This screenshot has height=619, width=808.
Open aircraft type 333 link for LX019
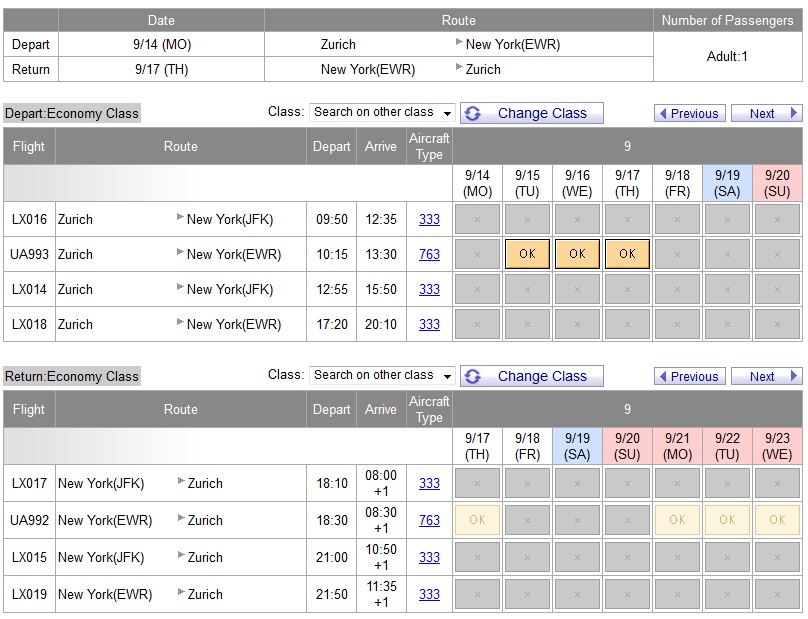coord(429,594)
